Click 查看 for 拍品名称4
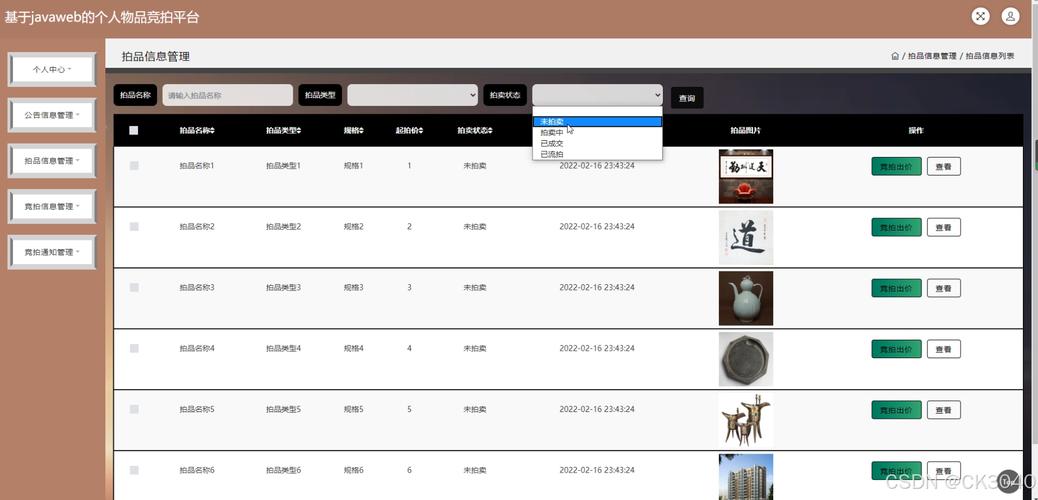This screenshot has width=1038, height=500. [943, 349]
